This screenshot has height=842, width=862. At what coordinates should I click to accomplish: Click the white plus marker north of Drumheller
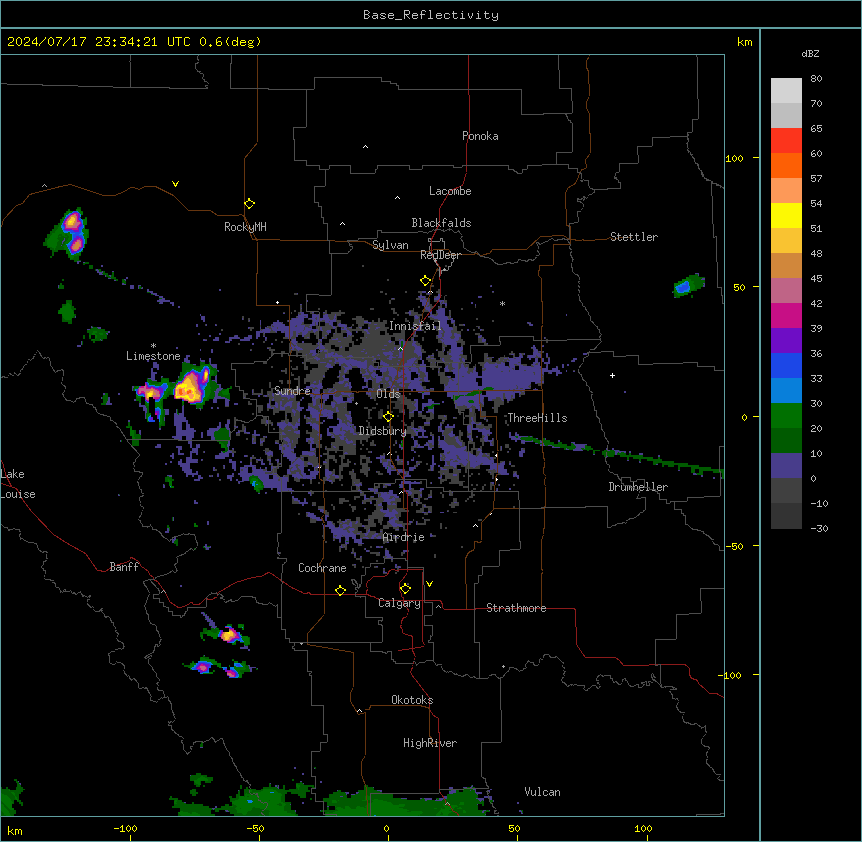coord(612,375)
